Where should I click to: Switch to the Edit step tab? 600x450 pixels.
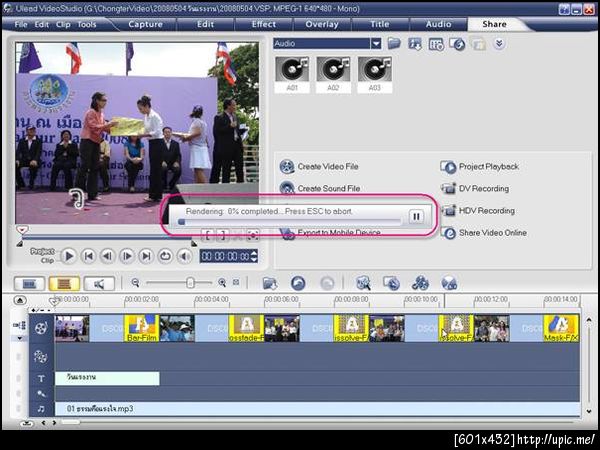[x=205, y=24]
